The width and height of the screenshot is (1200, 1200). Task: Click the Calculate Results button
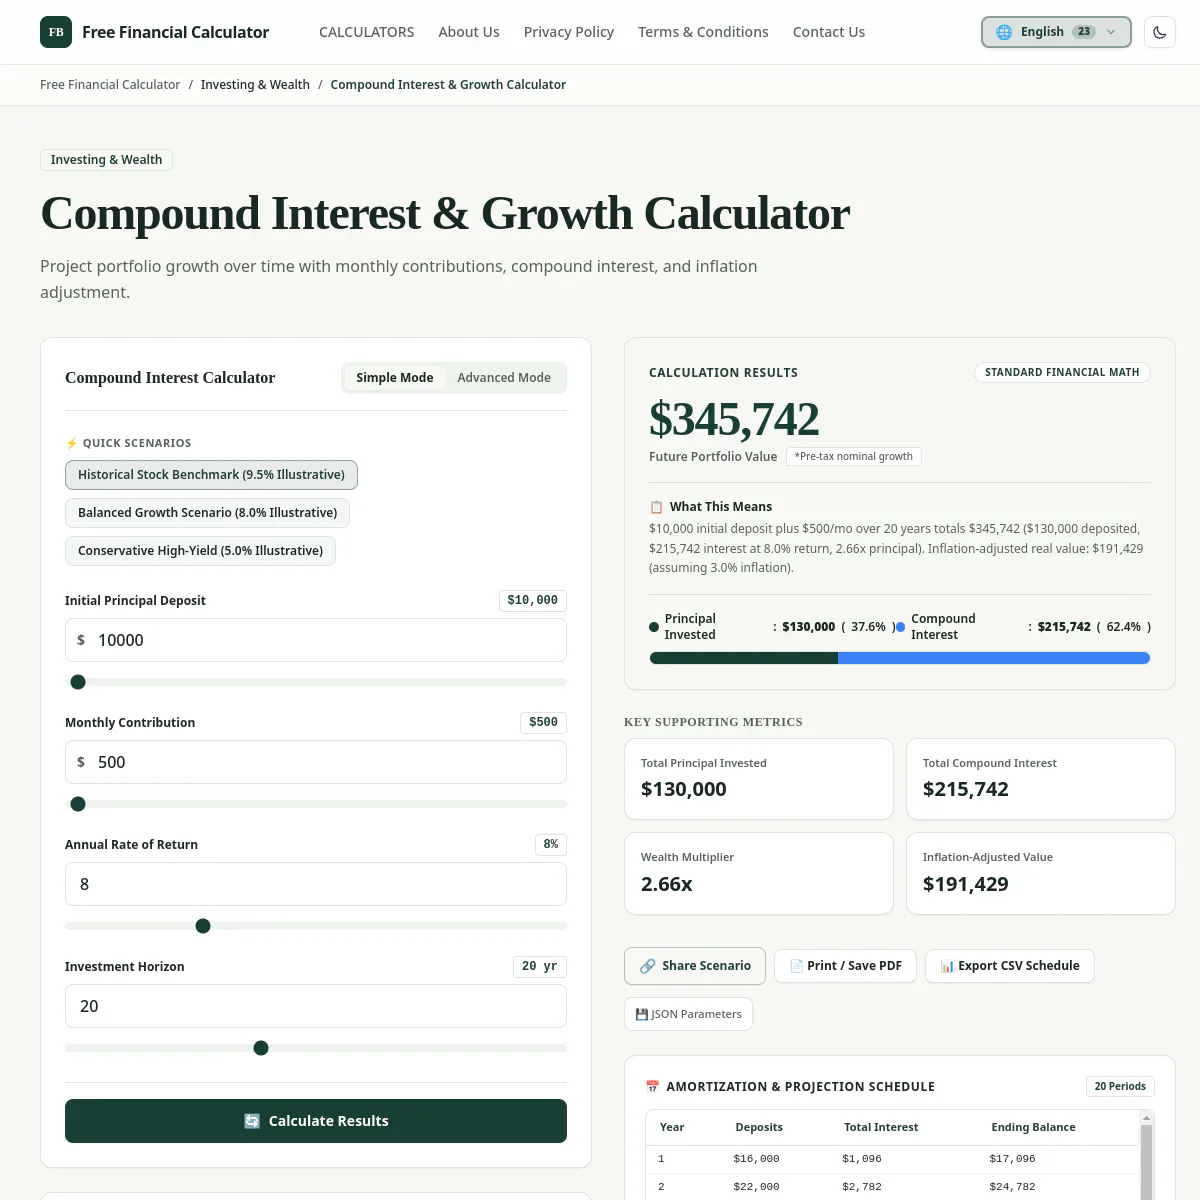(316, 1121)
